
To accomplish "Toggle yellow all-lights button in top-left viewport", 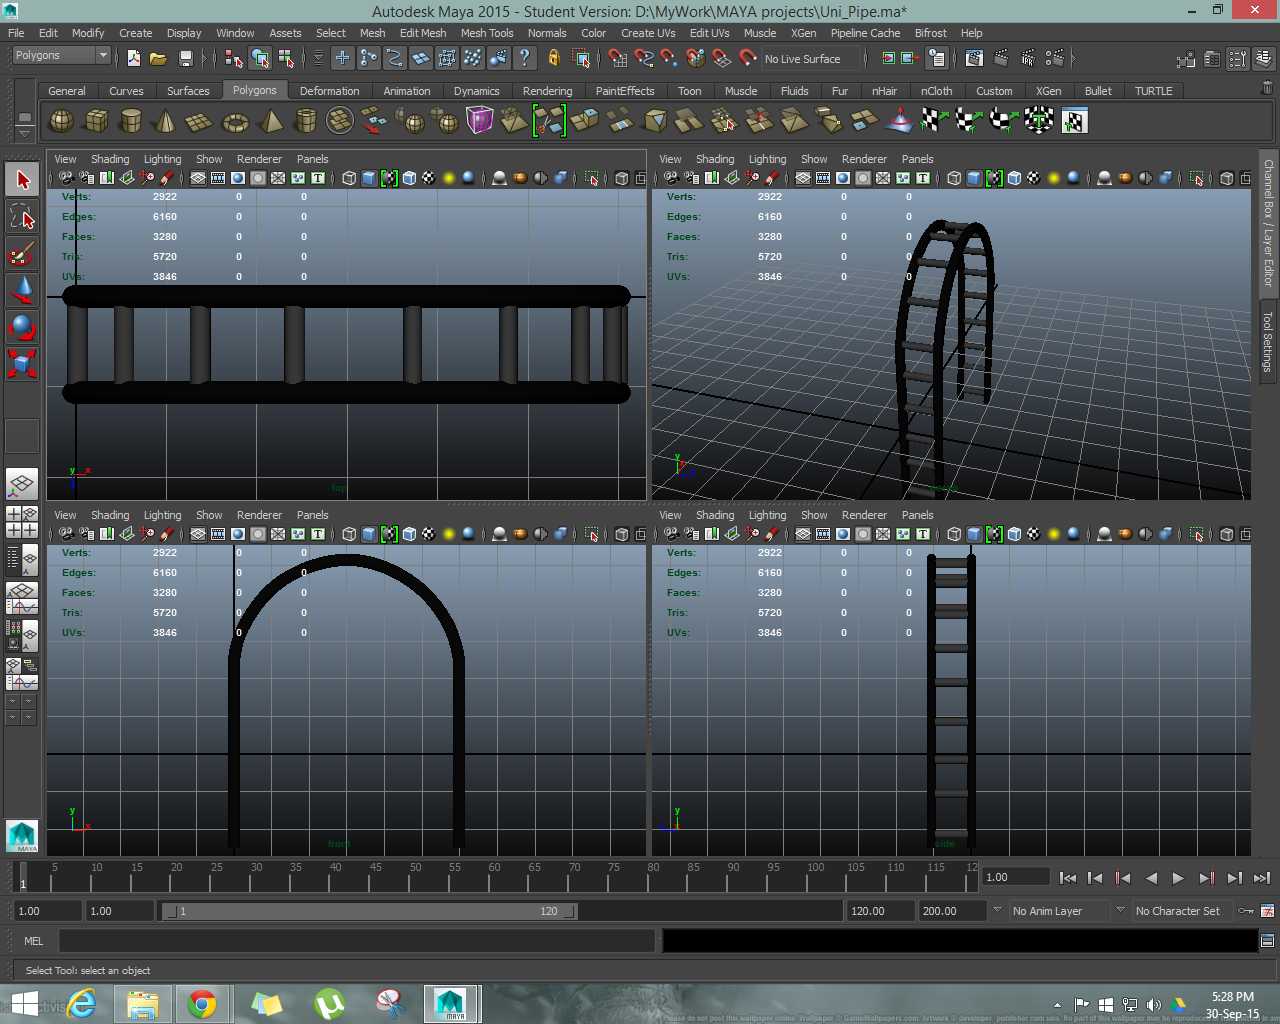I will [448, 178].
